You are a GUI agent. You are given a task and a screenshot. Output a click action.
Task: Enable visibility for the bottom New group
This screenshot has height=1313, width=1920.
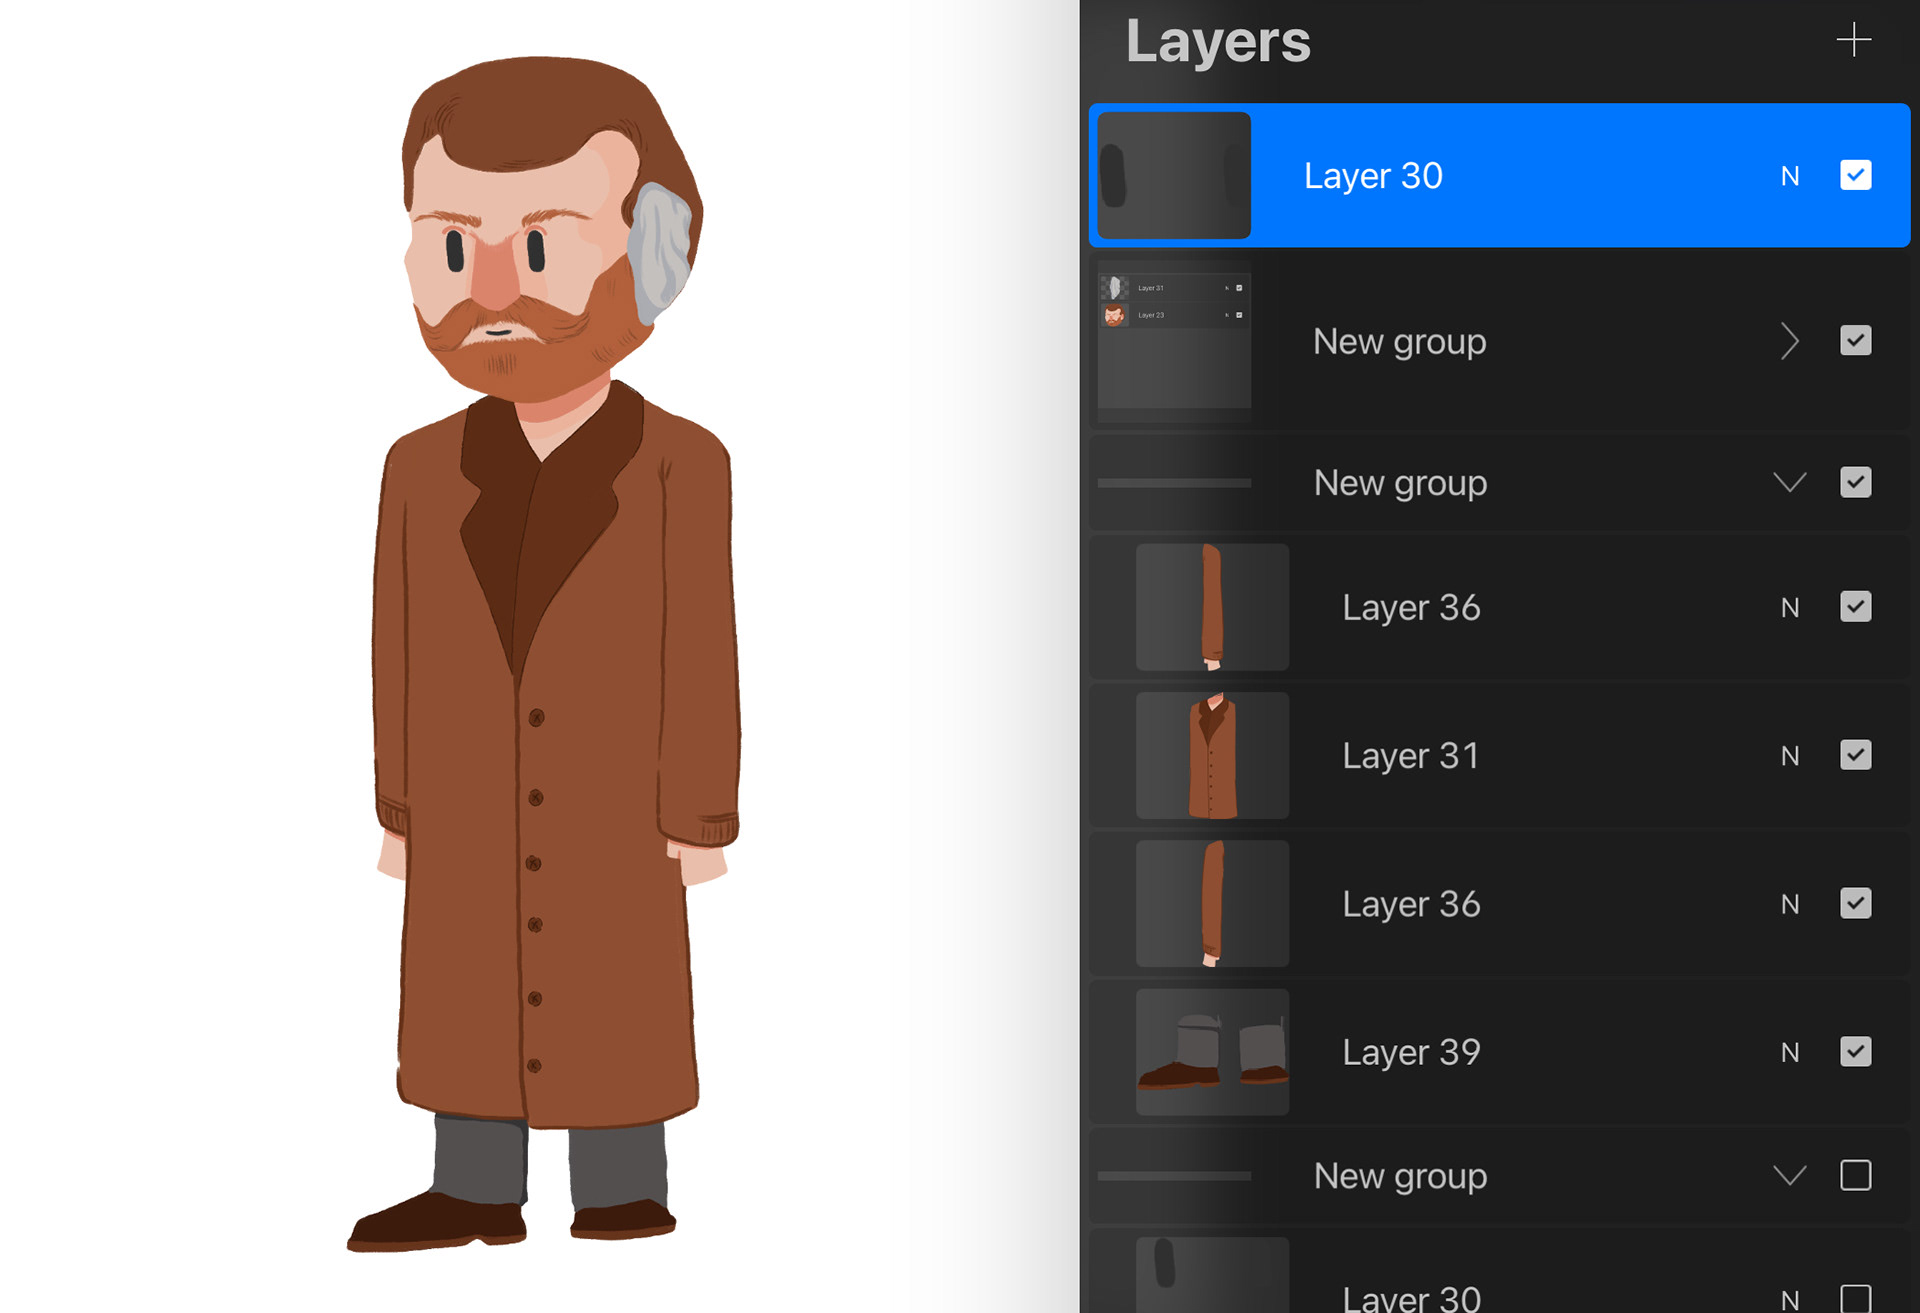(x=1856, y=1176)
